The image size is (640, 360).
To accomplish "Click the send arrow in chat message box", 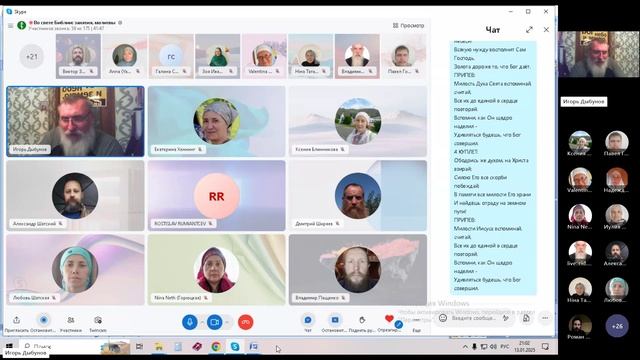I will click(x=506, y=318).
